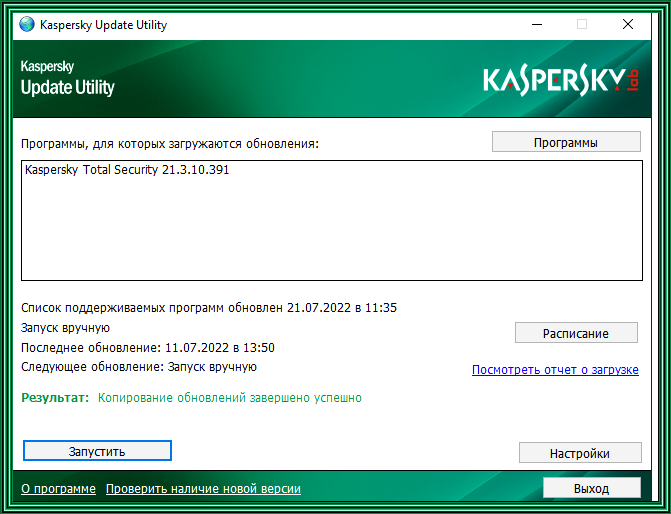The image size is (671, 514).
Task: Open the Расписание schedule button
Action: click(x=576, y=333)
